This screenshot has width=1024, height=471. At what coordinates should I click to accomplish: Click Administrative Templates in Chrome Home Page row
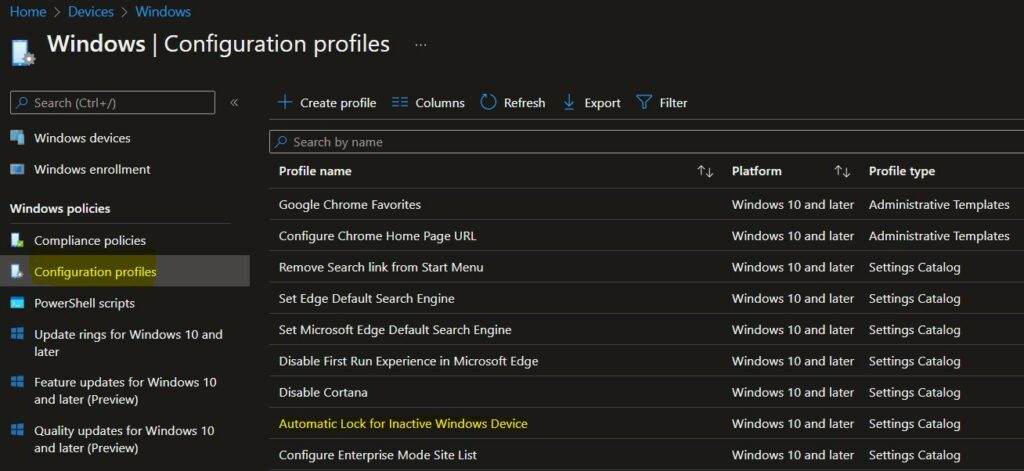point(939,236)
